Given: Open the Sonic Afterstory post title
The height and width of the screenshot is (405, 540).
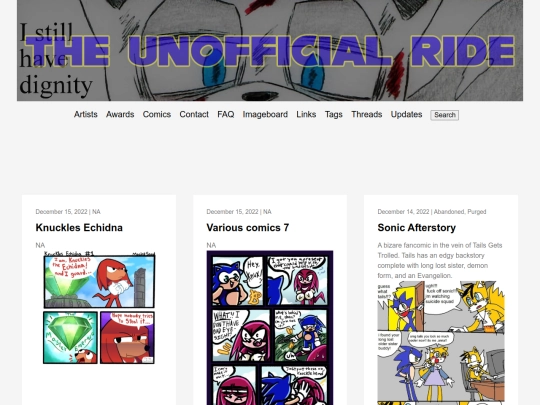Looking at the screenshot, I should point(417,228).
